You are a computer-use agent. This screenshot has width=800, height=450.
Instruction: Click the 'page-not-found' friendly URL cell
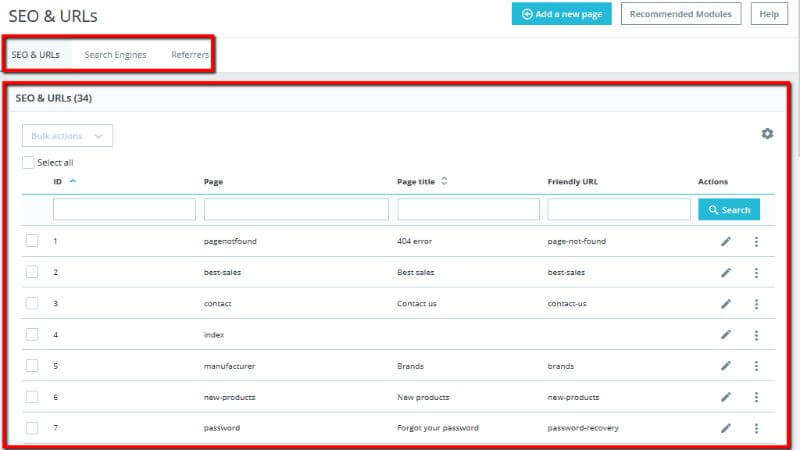click(x=577, y=241)
